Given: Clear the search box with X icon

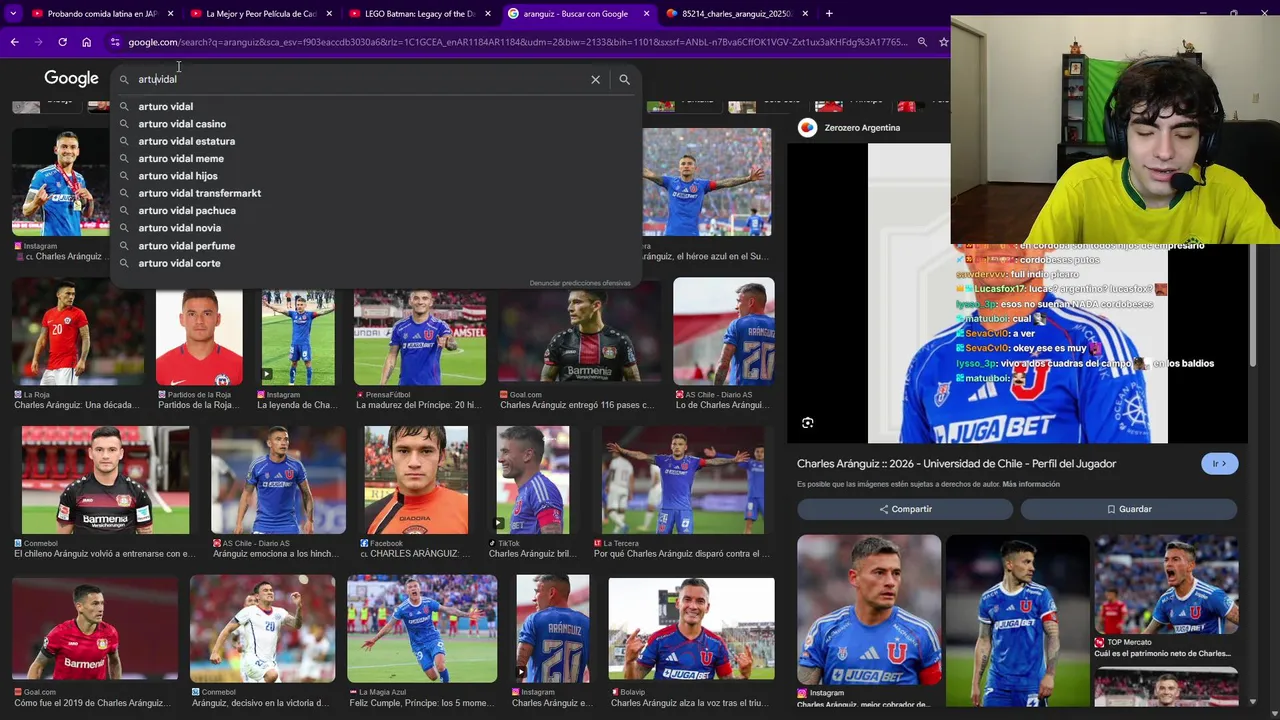Looking at the screenshot, I should pos(595,79).
